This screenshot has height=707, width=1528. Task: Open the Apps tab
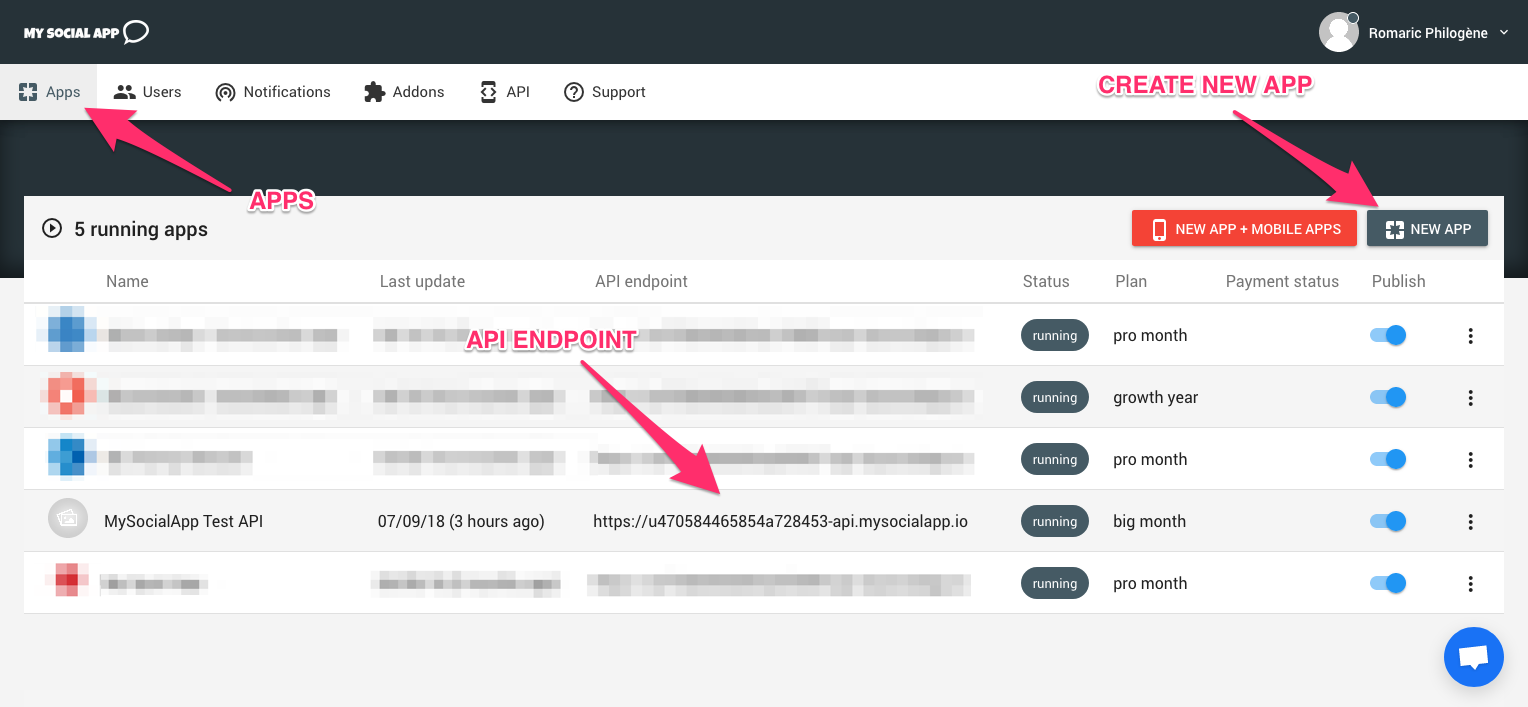[x=49, y=92]
